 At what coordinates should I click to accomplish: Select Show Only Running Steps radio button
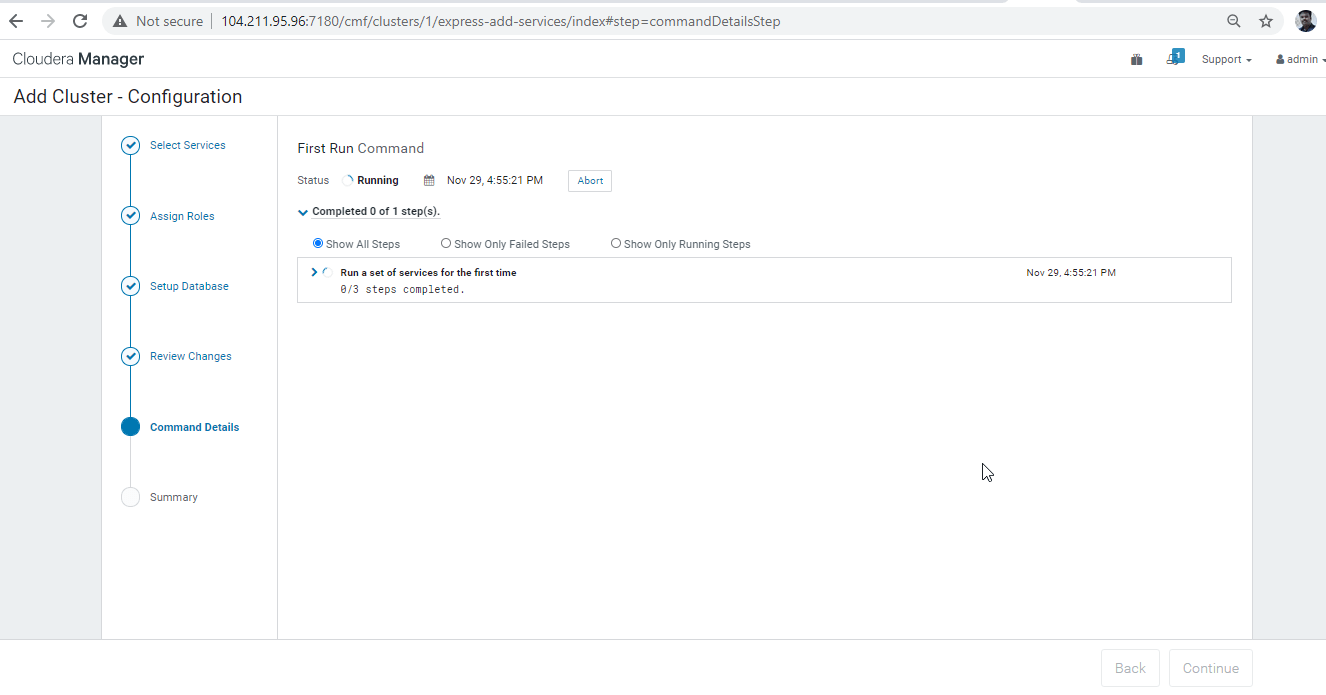tap(616, 243)
